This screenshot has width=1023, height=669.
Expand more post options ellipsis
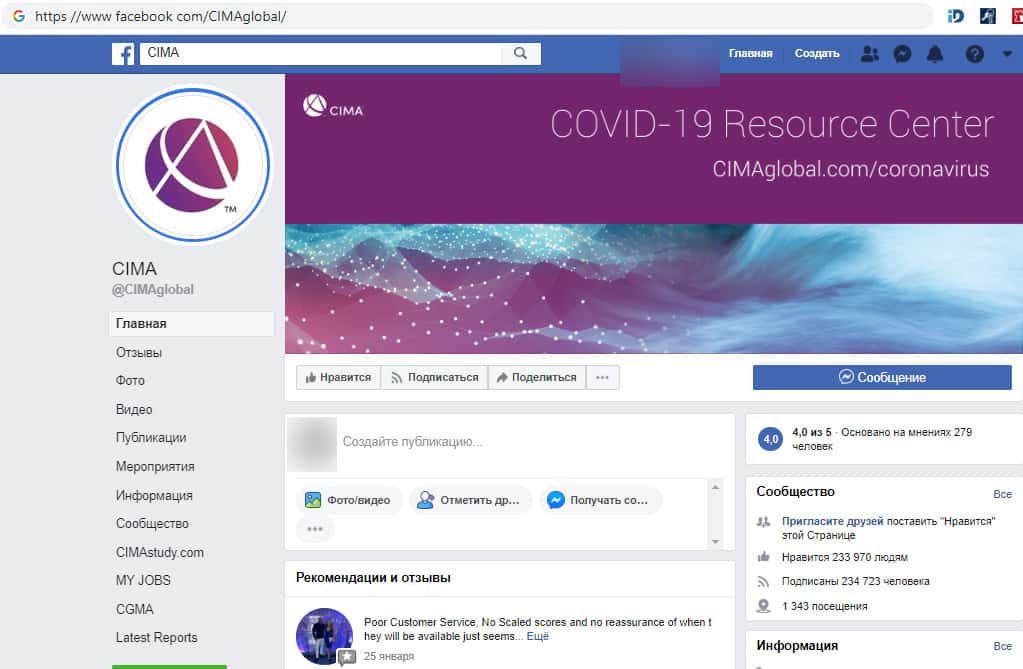pos(315,529)
